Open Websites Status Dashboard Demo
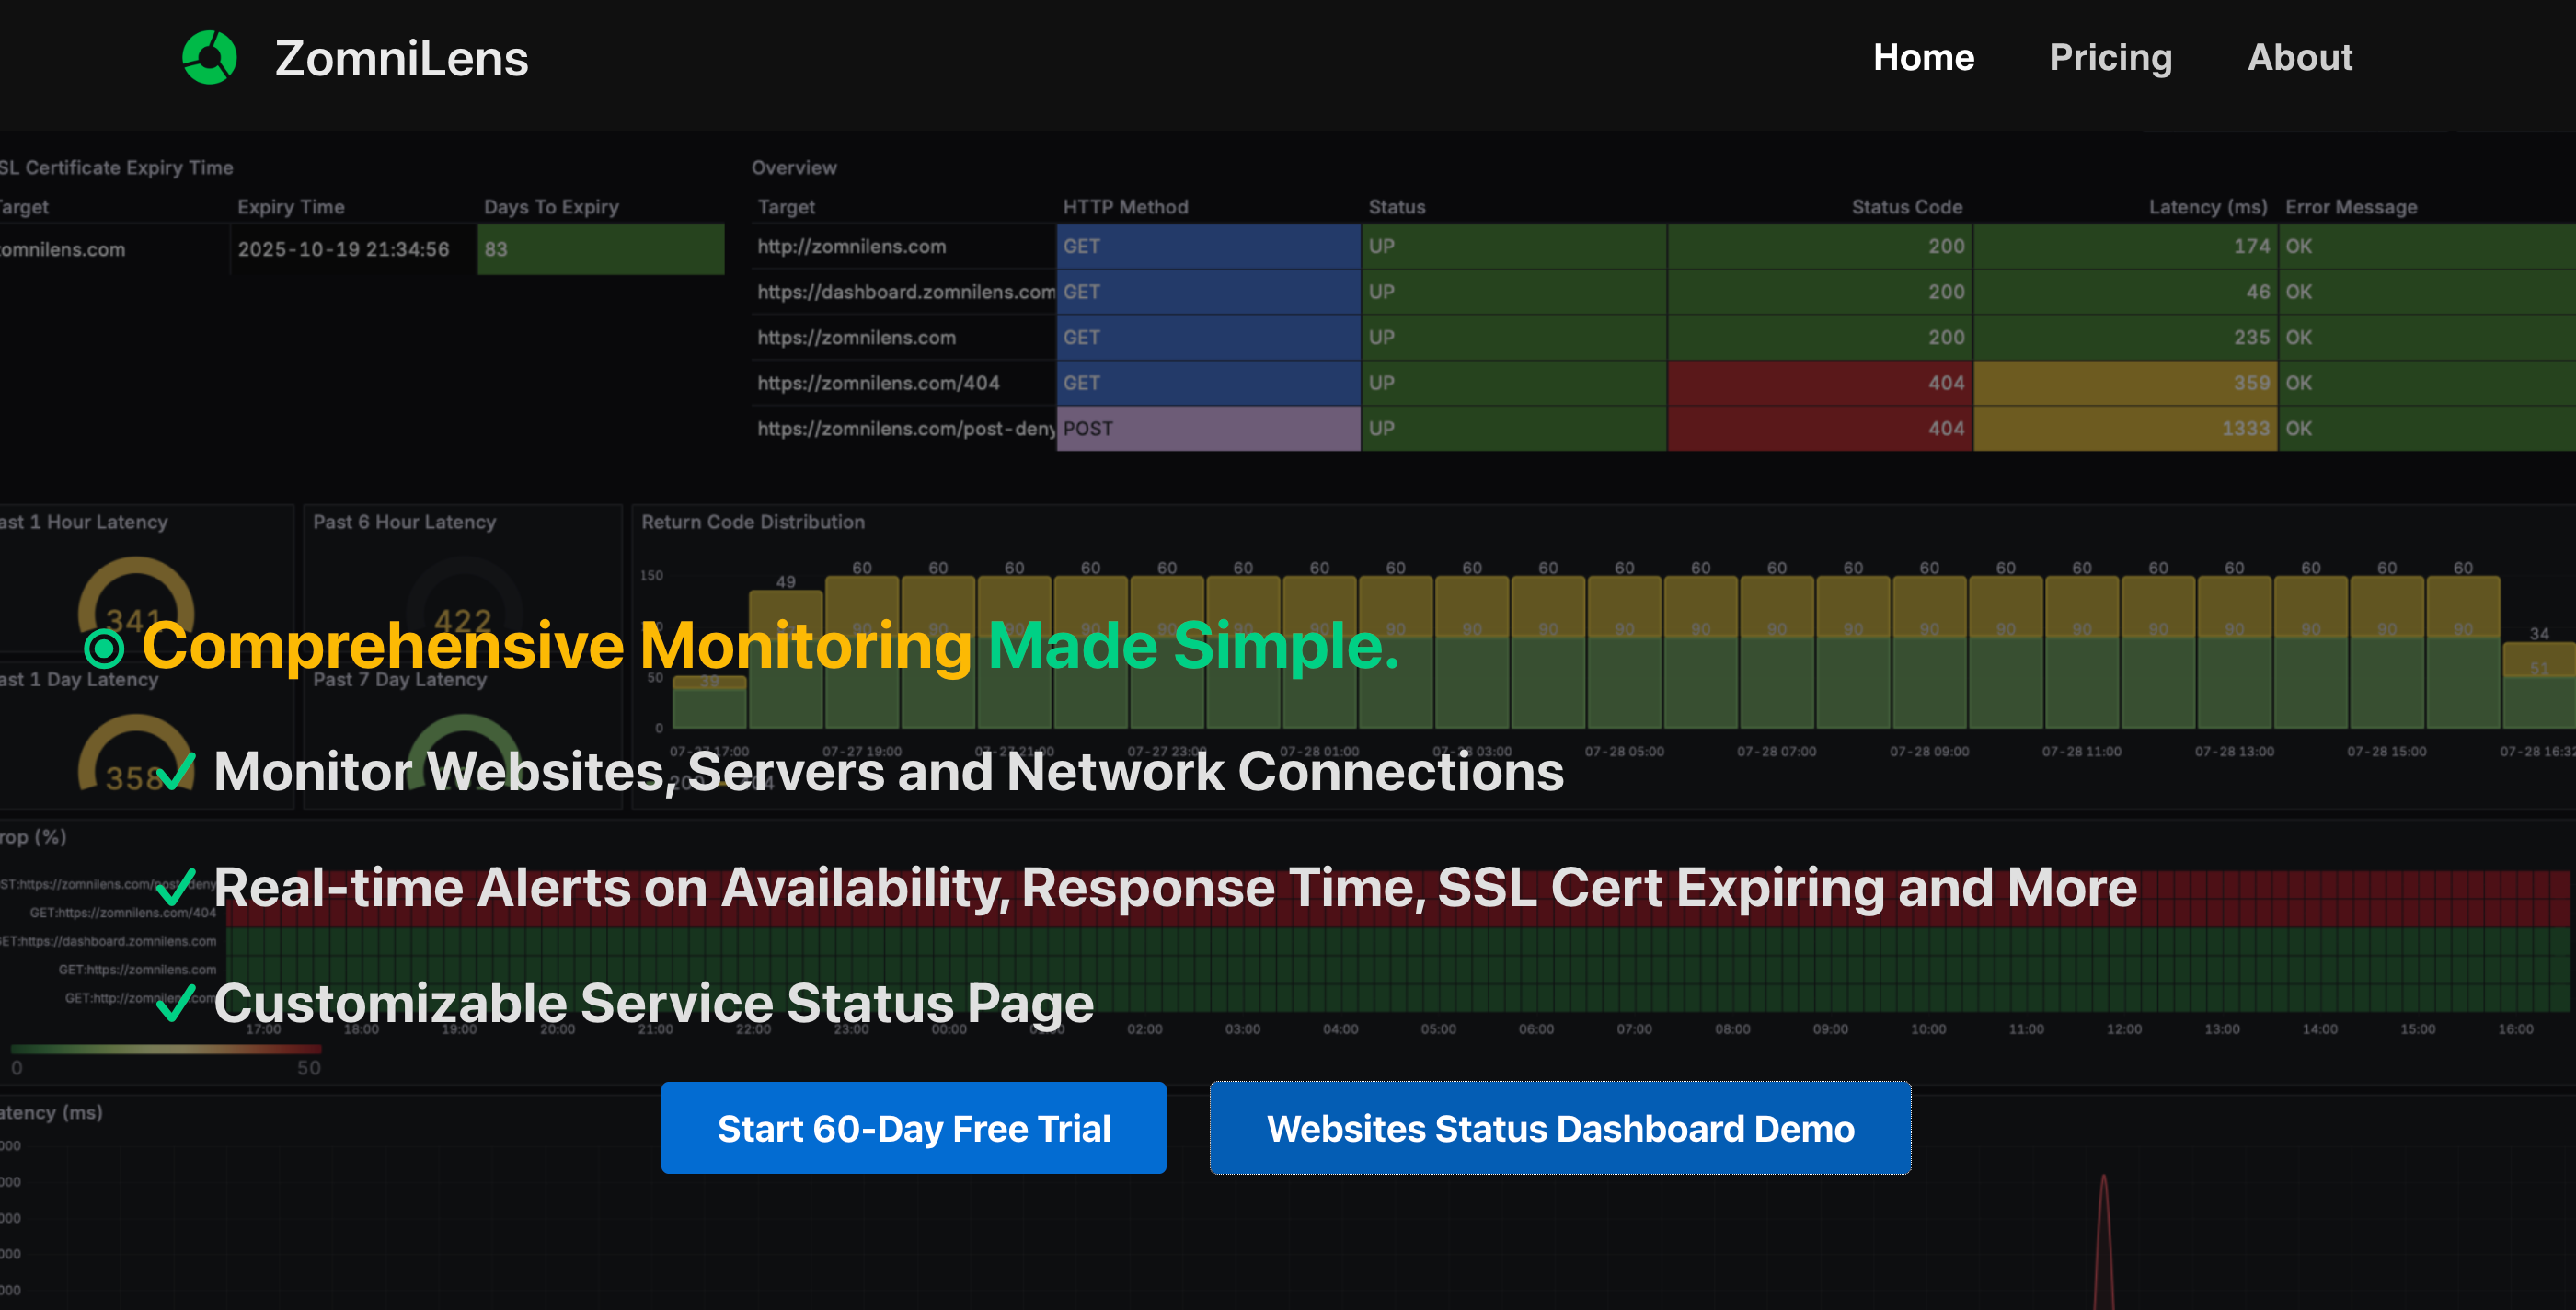 coord(1560,1128)
